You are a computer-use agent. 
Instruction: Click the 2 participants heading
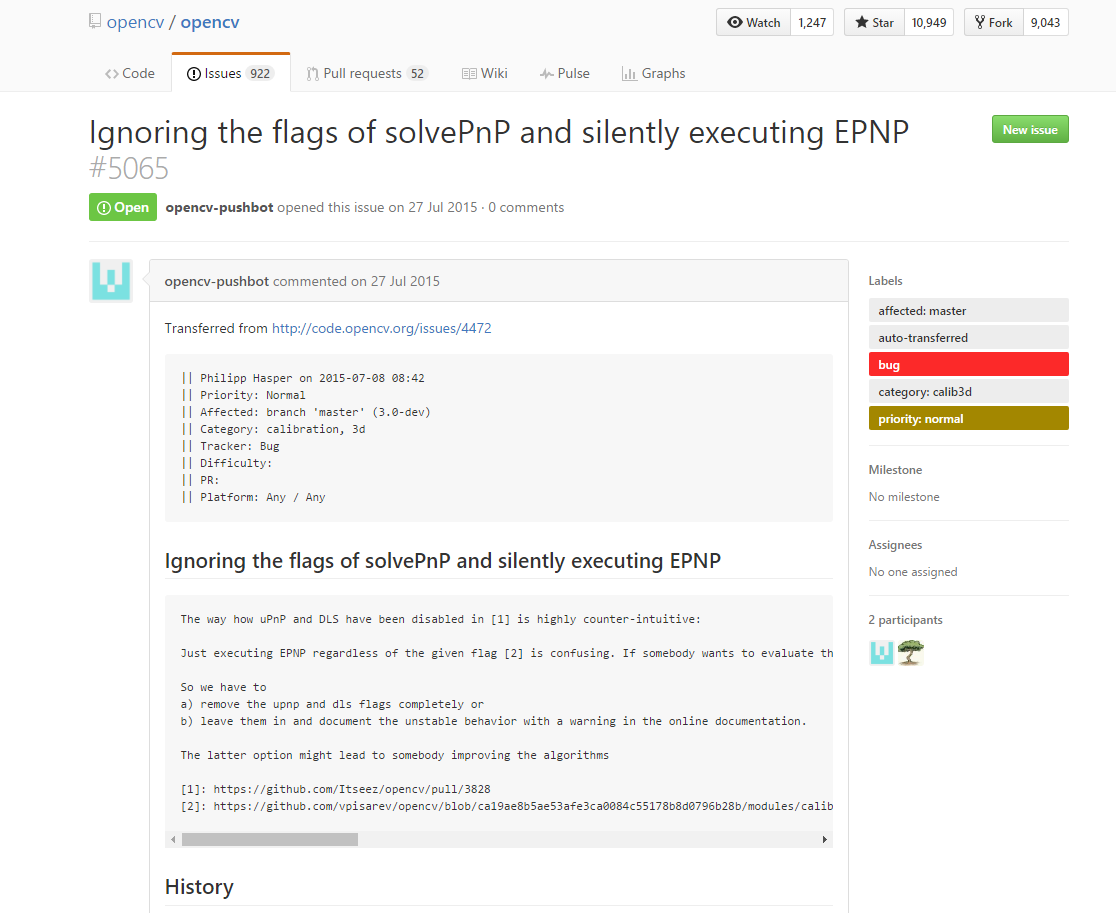click(x=905, y=620)
